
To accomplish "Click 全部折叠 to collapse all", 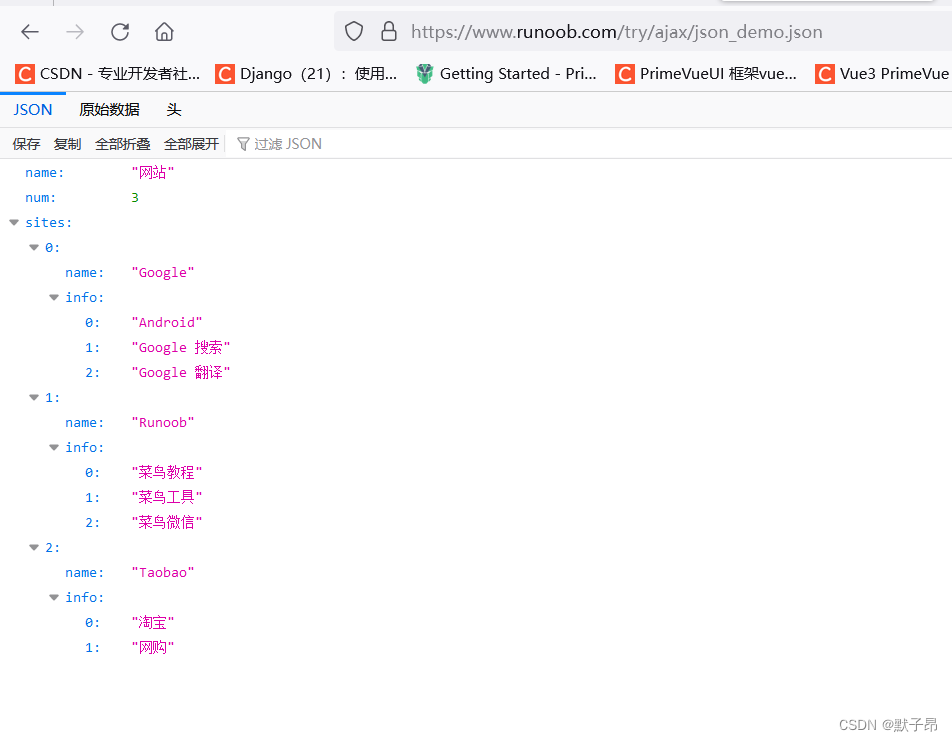I will [123, 144].
